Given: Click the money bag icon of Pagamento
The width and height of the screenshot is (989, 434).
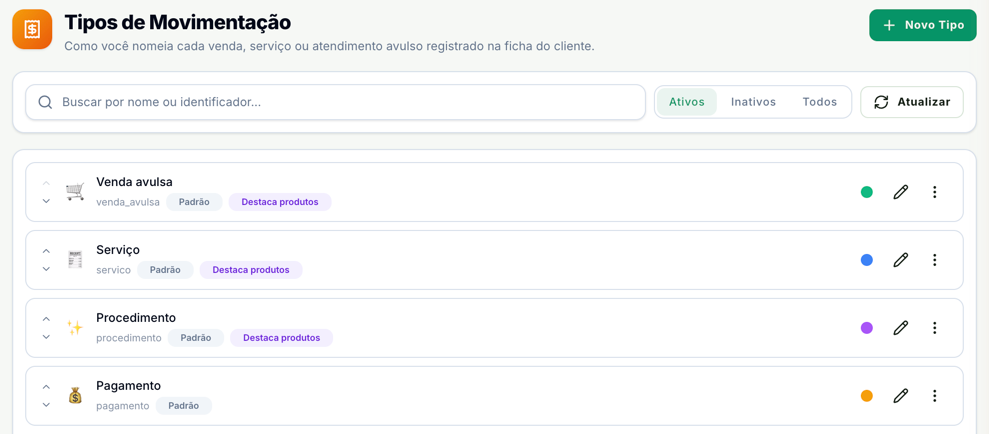Looking at the screenshot, I should pyautogui.click(x=75, y=396).
